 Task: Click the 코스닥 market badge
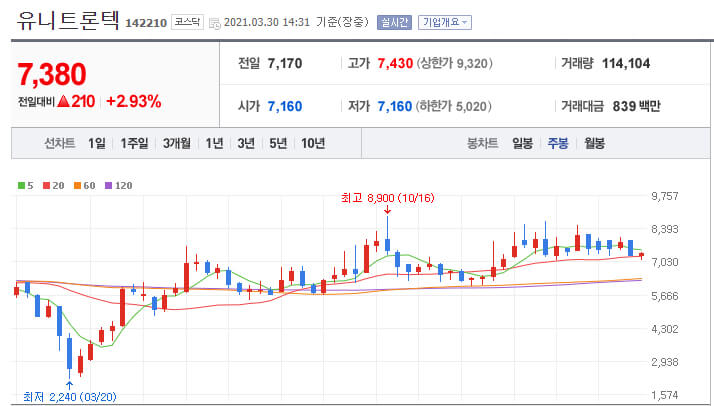click(x=187, y=22)
